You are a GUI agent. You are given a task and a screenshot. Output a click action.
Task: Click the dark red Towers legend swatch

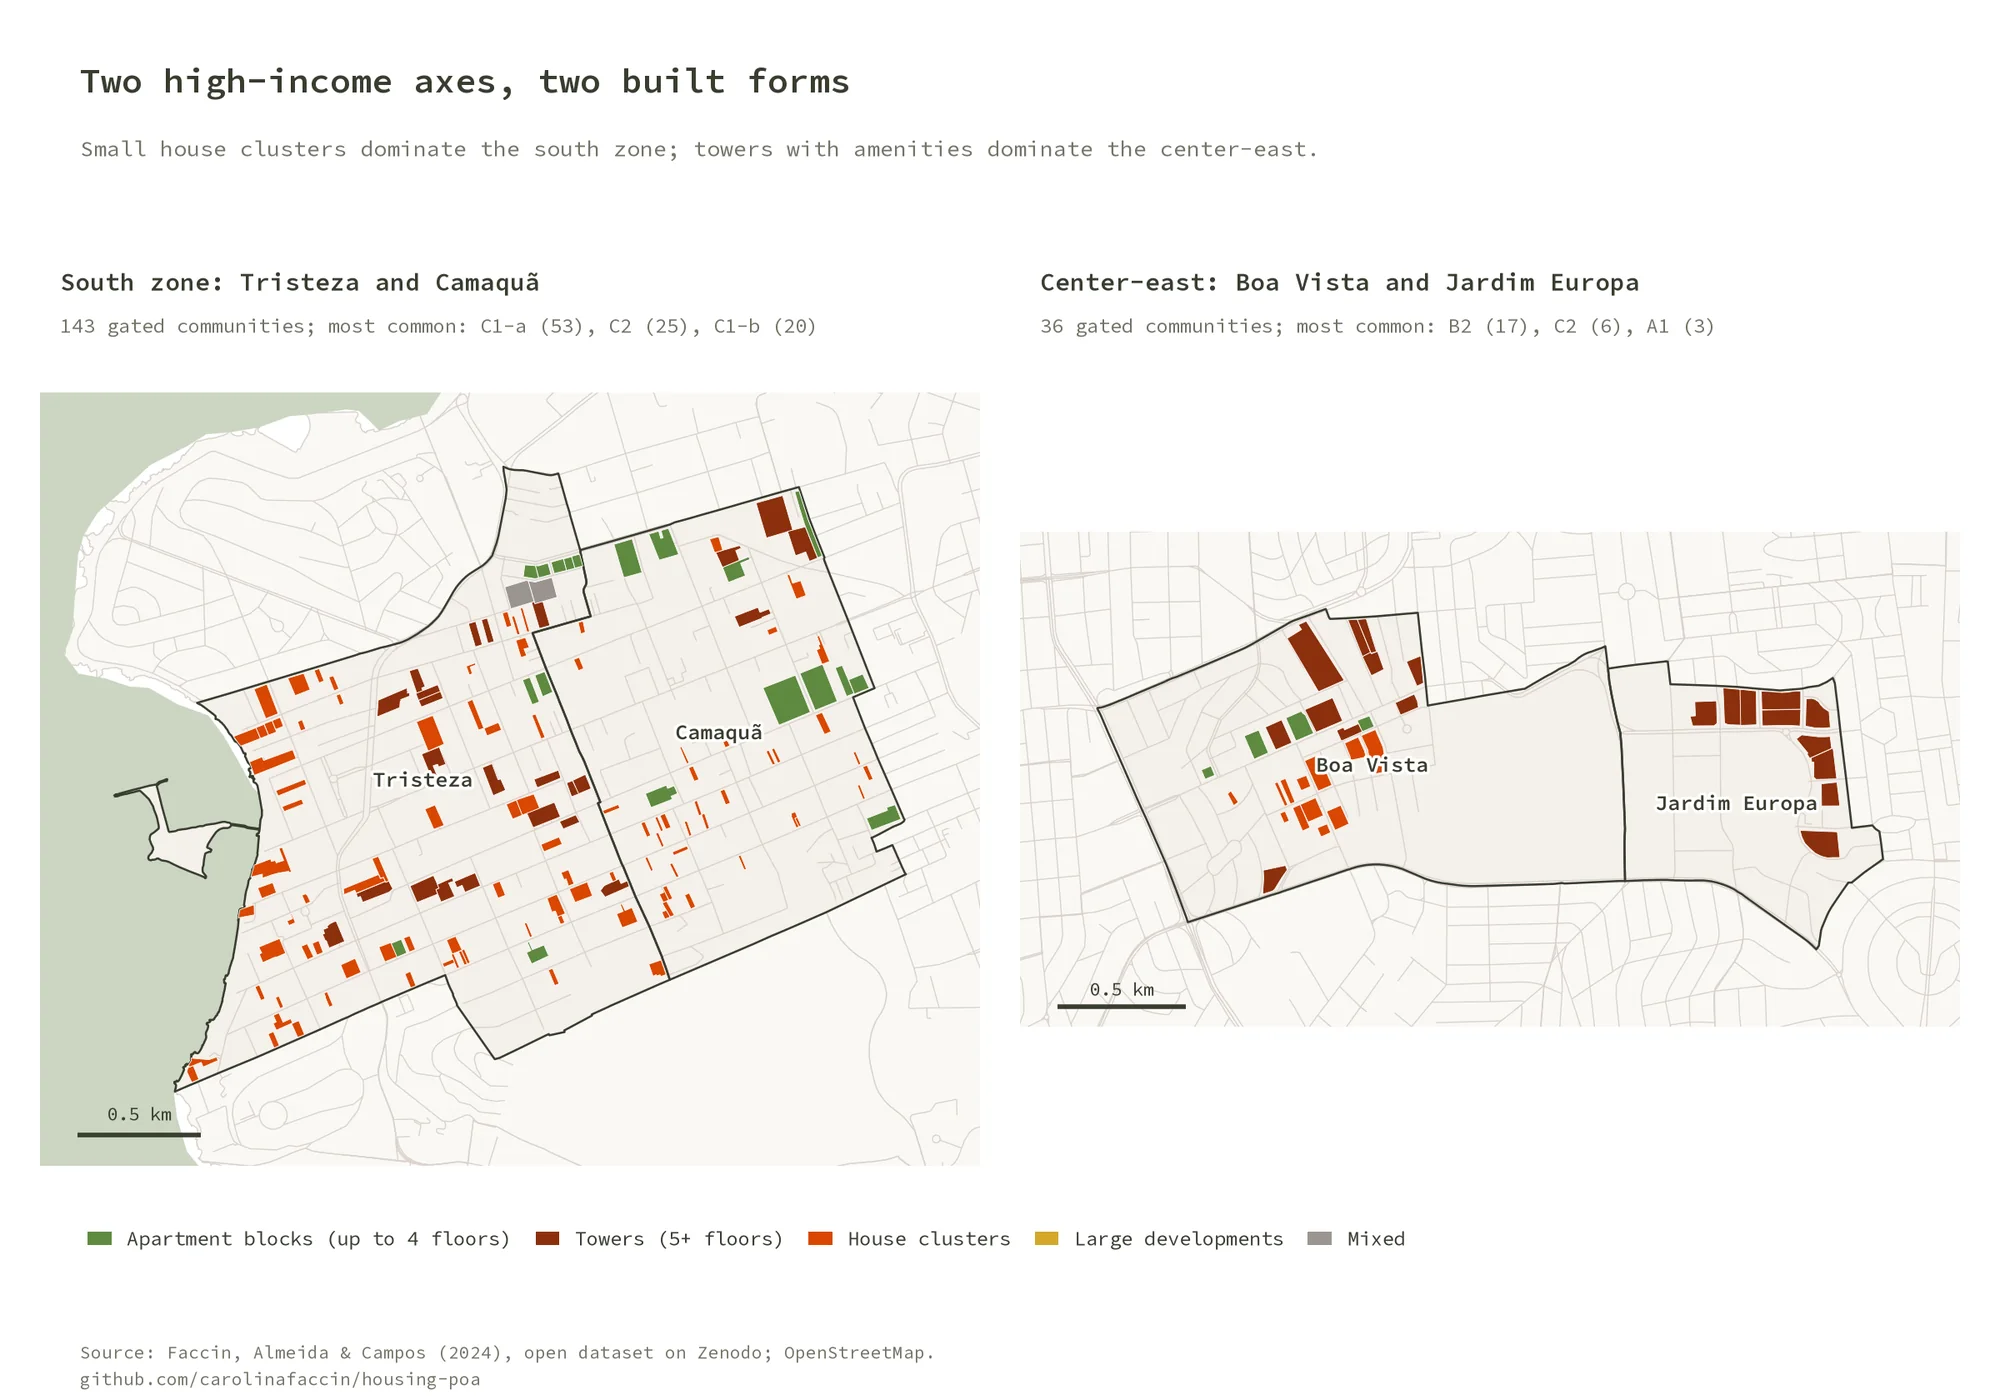tap(547, 1239)
